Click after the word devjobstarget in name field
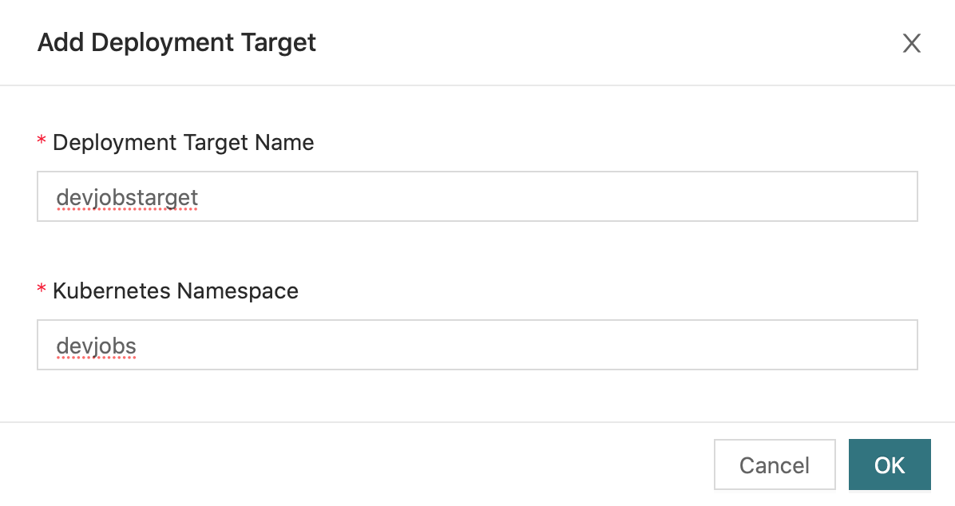This screenshot has height=506, width=955. pyautogui.click(x=201, y=197)
